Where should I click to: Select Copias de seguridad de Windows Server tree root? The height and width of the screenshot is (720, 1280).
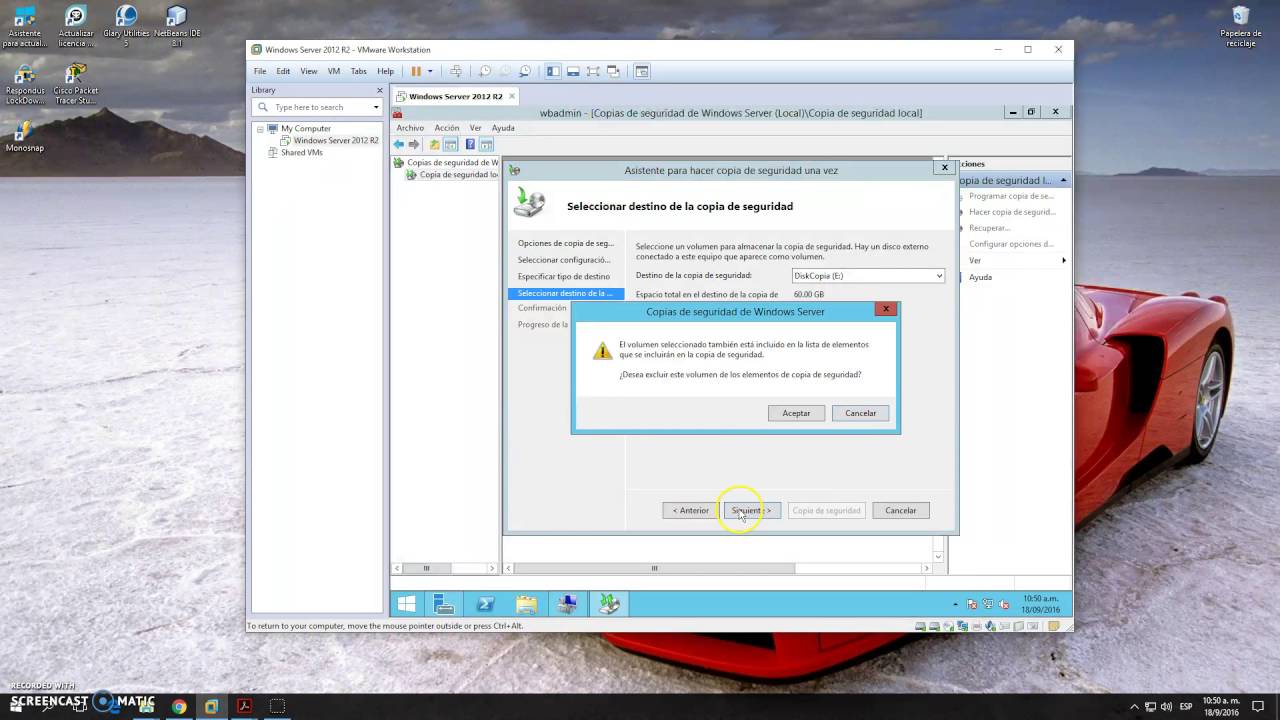point(452,162)
